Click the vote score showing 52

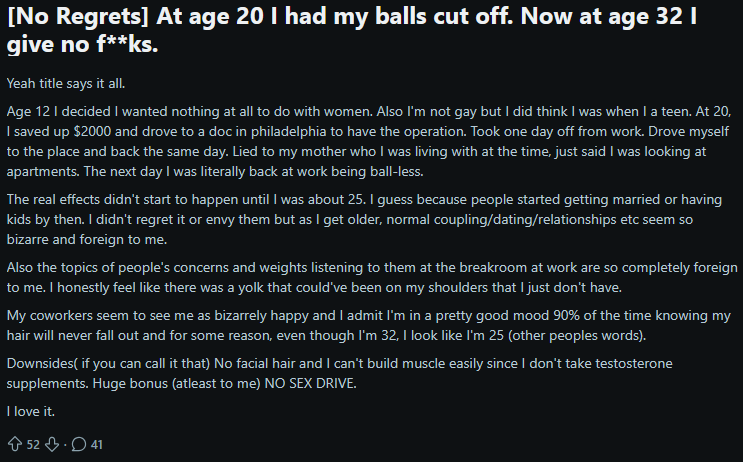pos(33,444)
